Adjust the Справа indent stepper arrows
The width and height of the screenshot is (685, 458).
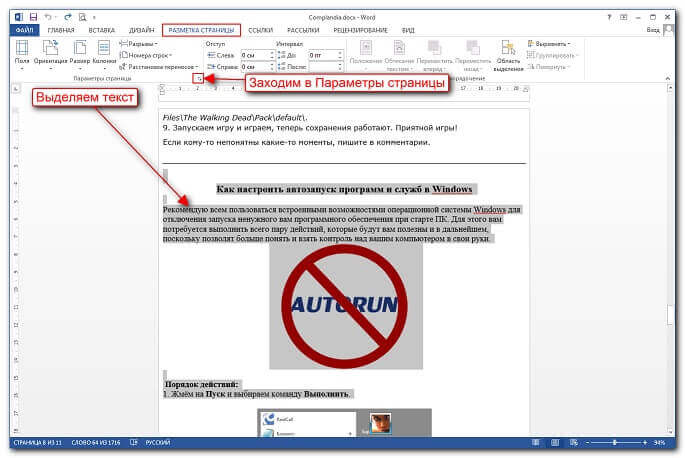tap(272, 67)
